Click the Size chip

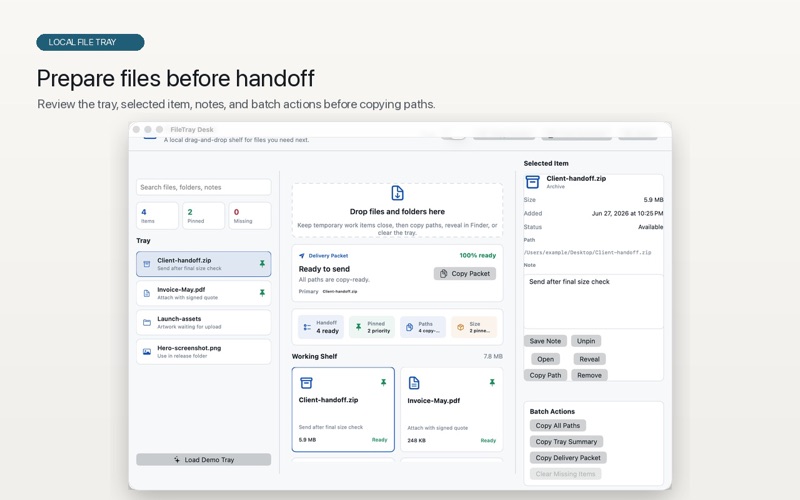point(474,327)
